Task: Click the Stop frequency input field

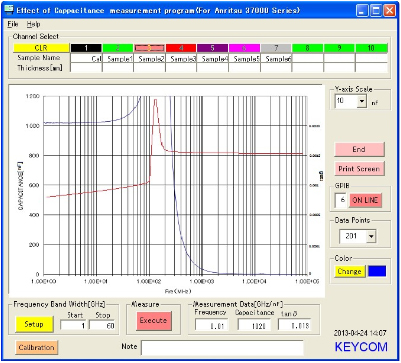Action: (103, 325)
